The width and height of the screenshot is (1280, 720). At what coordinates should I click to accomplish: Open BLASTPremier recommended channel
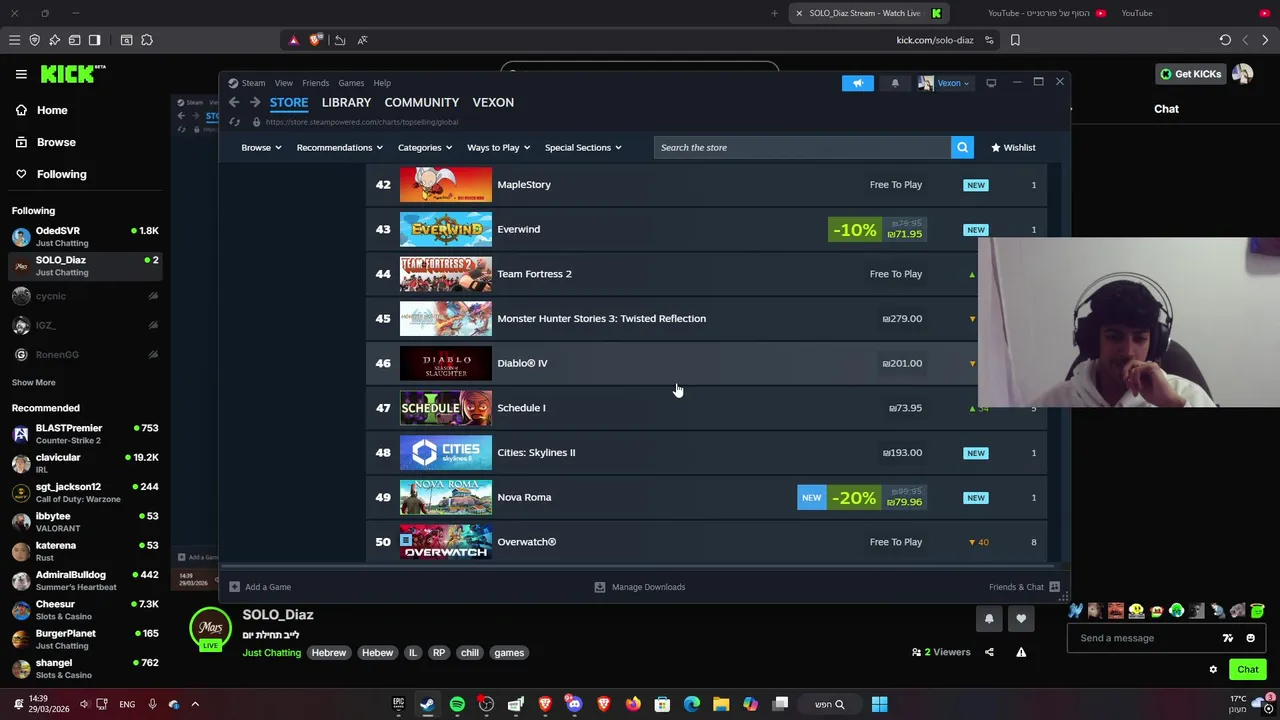pyautogui.click(x=85, y=433)
